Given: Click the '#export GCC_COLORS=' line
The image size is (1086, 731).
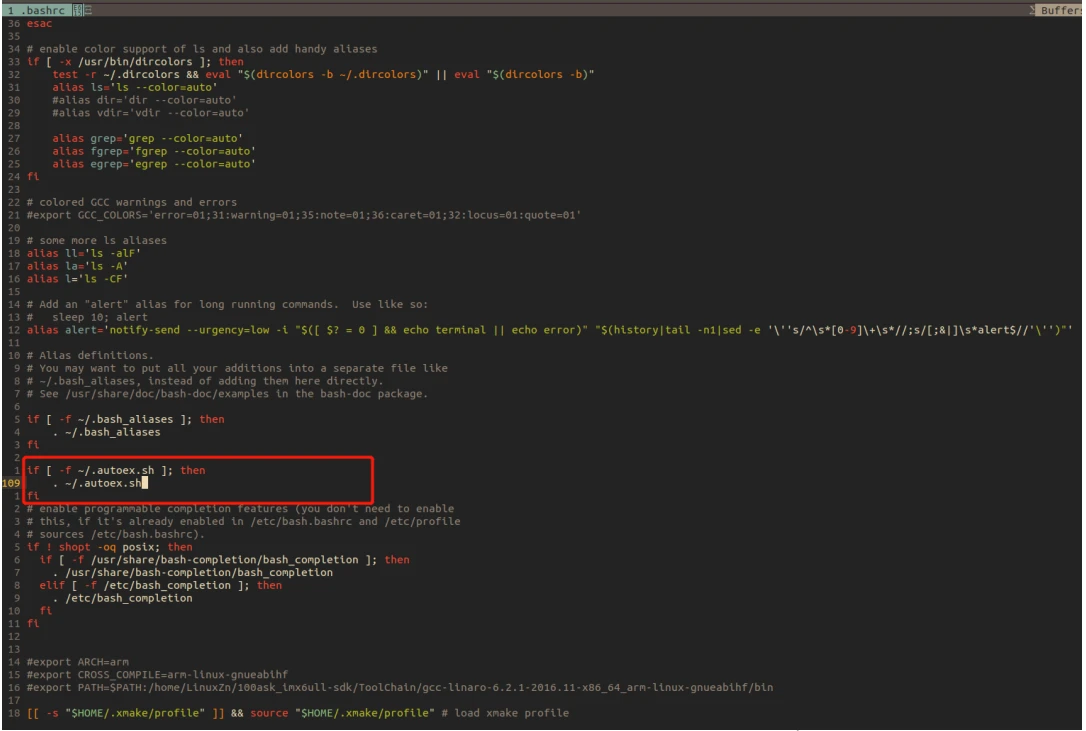Looking at the screenshot, I should click(x=303, y=215).
